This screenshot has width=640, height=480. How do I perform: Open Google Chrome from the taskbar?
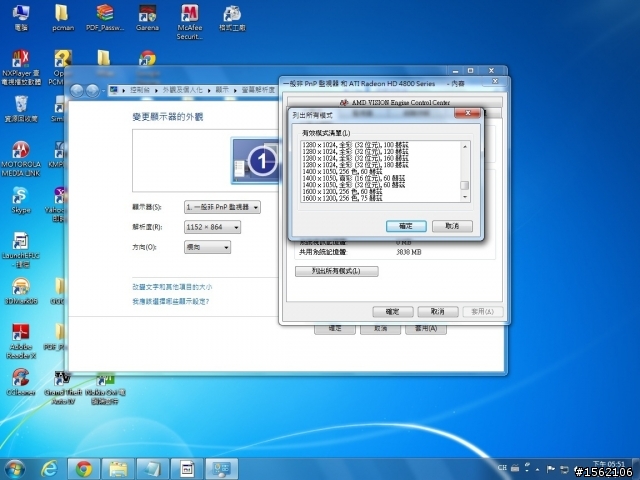pyautogui.click(x=84, y=469)
